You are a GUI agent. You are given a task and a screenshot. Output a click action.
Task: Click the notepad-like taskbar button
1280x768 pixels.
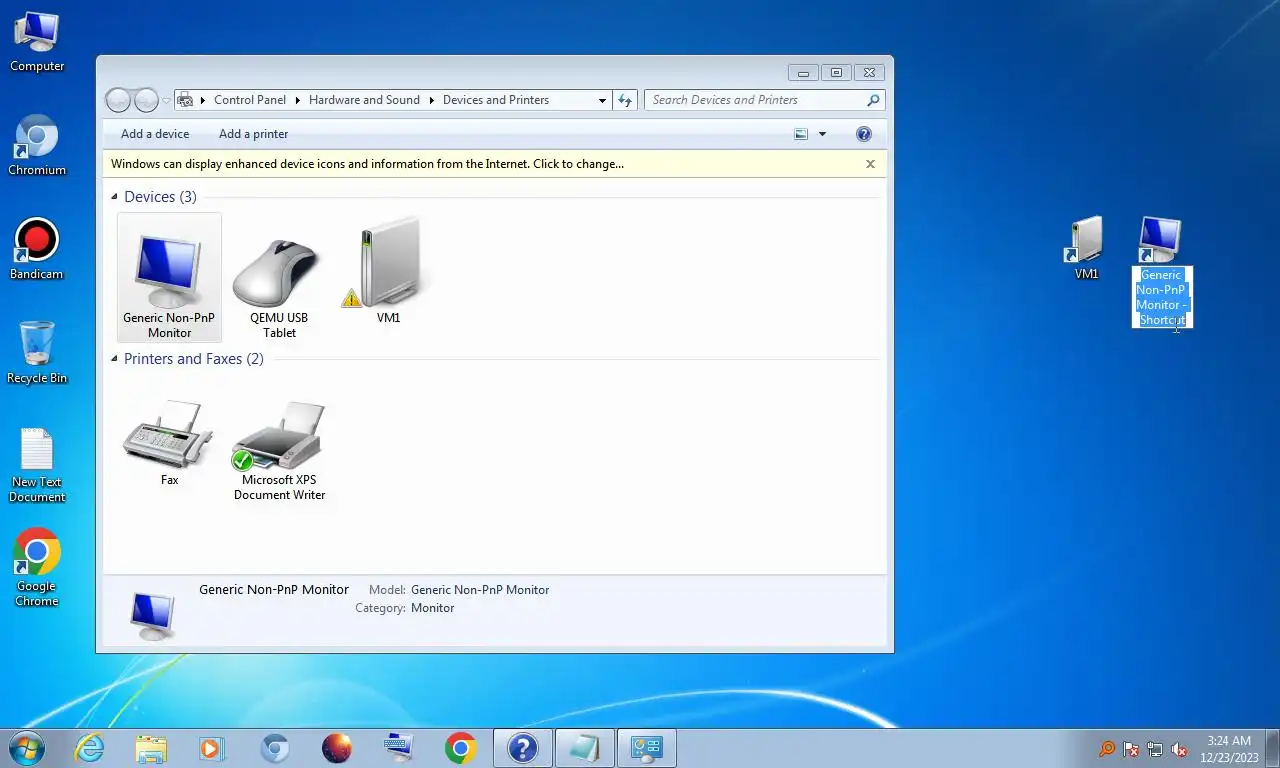(585, 748)
